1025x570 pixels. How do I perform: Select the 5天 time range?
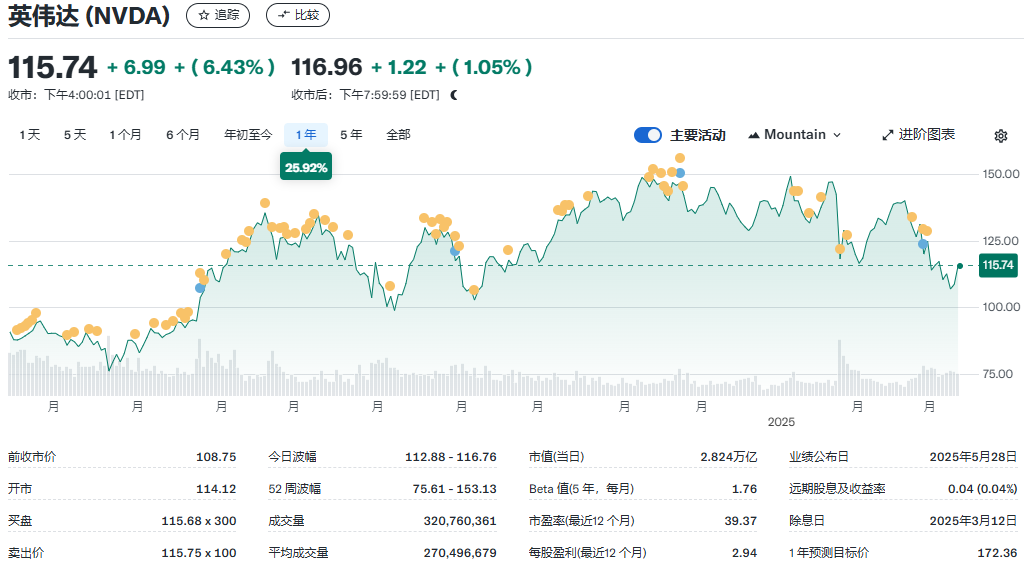(75, 135)
